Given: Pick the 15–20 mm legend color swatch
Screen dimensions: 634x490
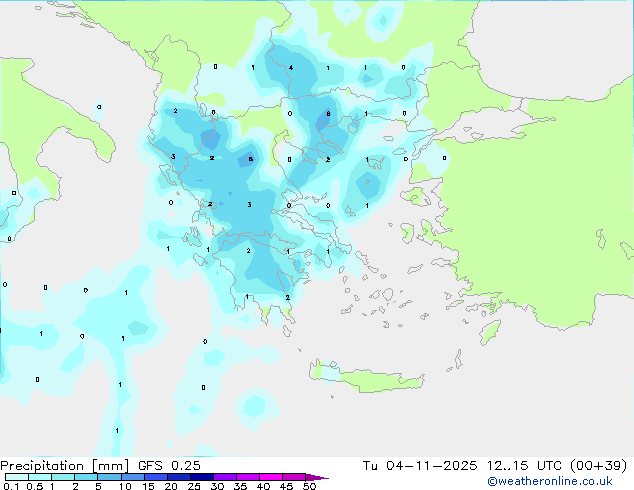Looking at the screenshot, I should pos(156,477).
